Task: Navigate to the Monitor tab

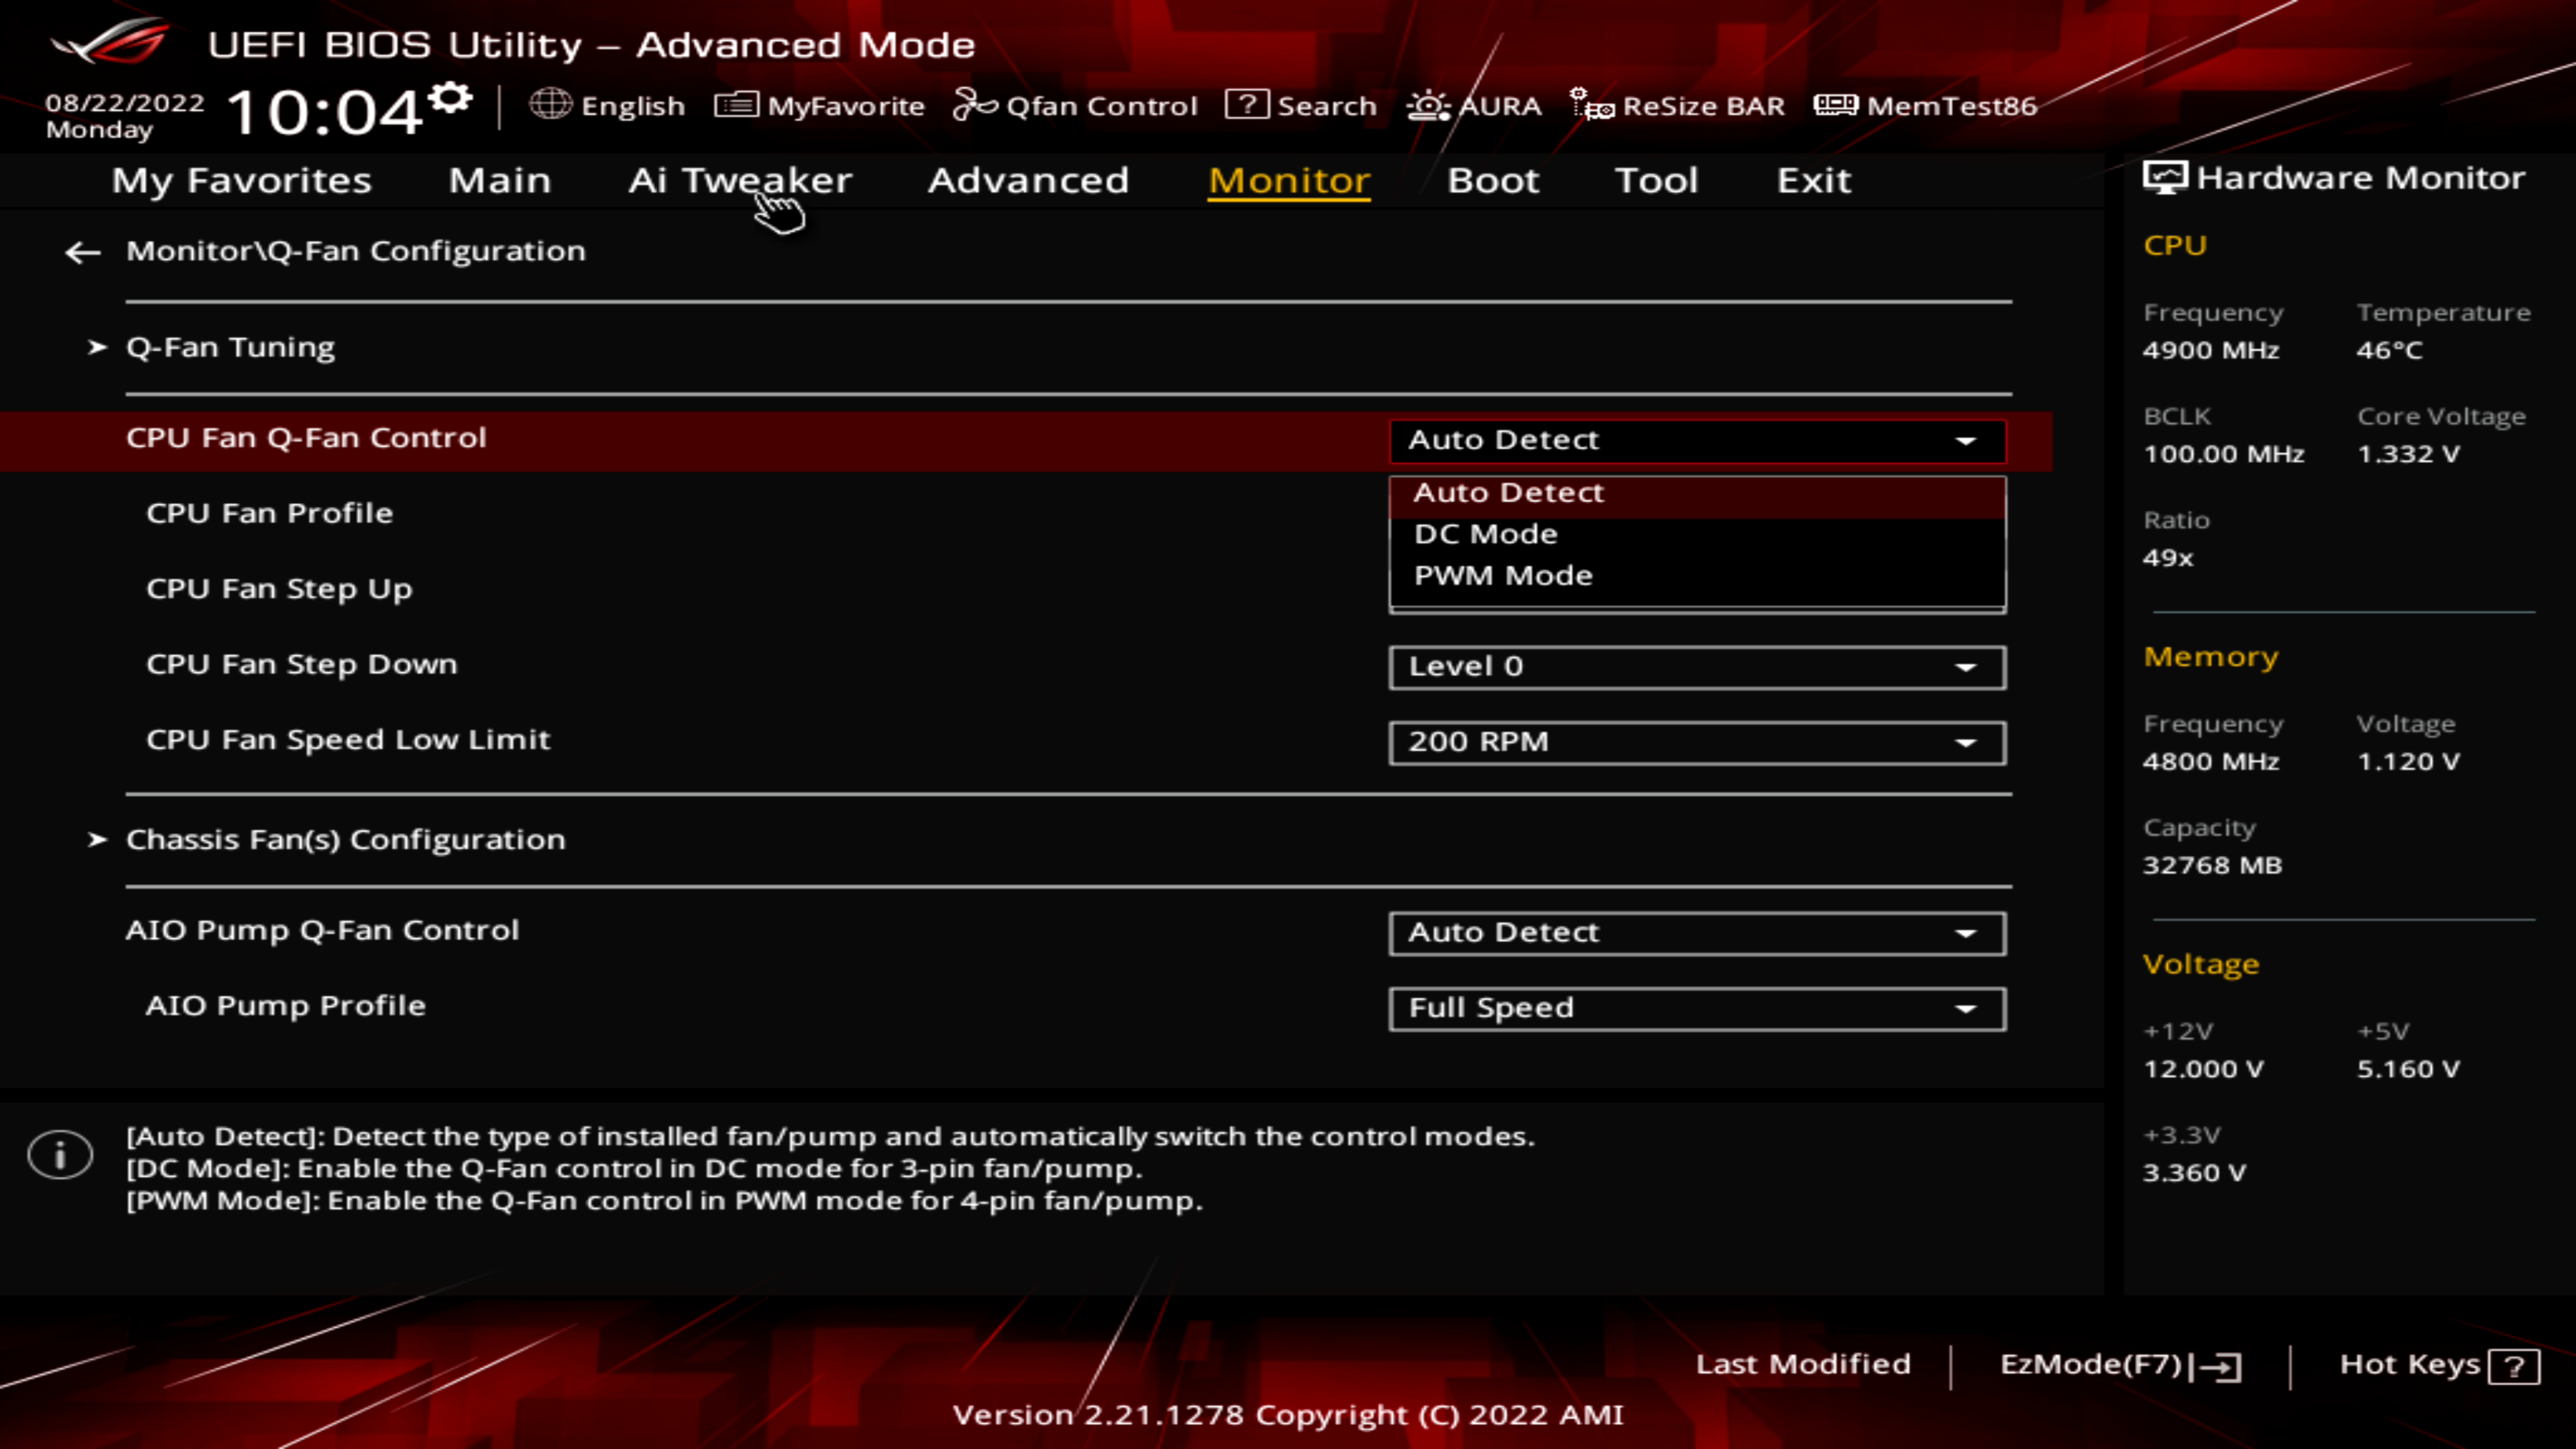Action: tap(1286, 178)
